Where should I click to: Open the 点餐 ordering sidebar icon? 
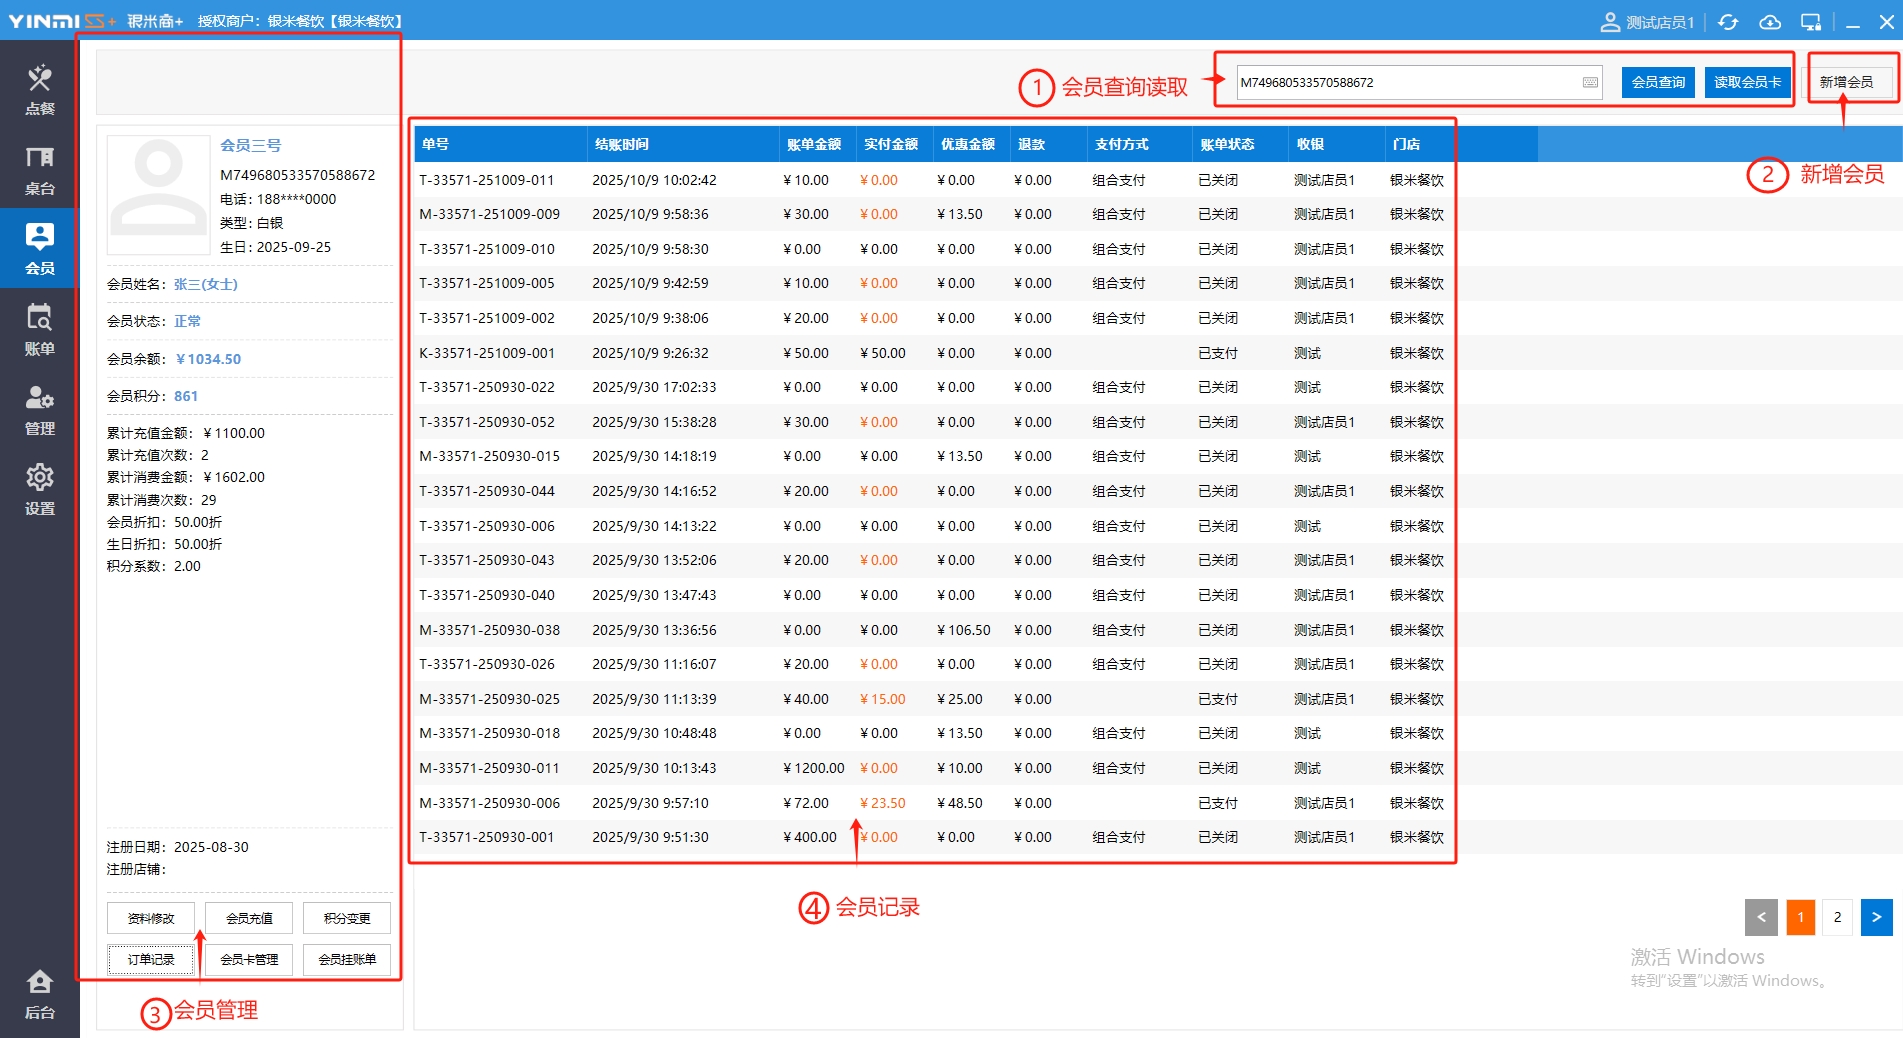pos(39,89)
